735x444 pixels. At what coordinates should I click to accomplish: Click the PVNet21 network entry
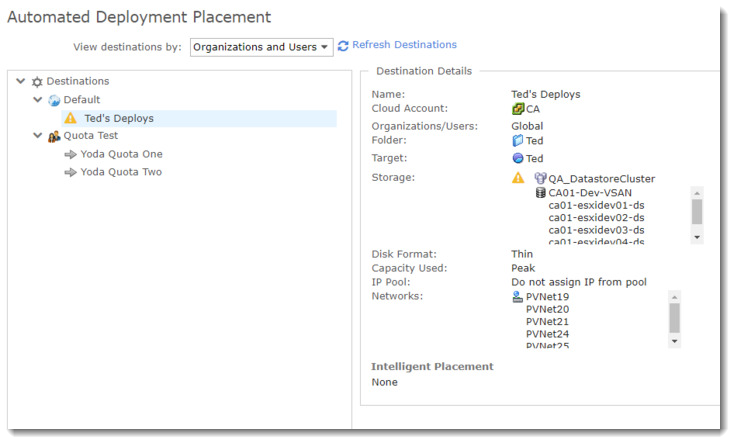547,322
